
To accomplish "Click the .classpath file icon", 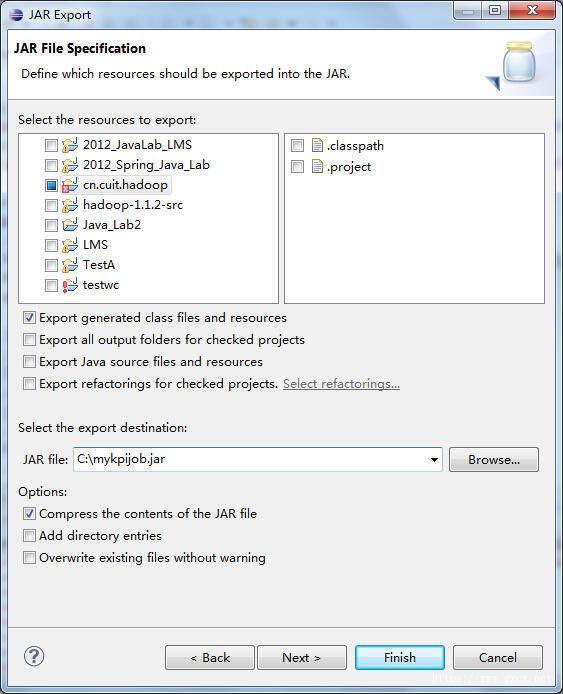I will tap(317, 145).
